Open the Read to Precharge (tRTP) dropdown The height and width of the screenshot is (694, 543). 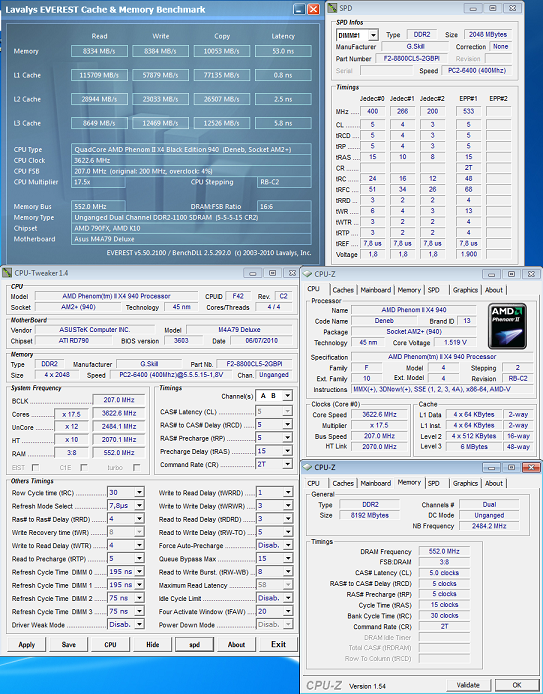(x=139, y=559)
